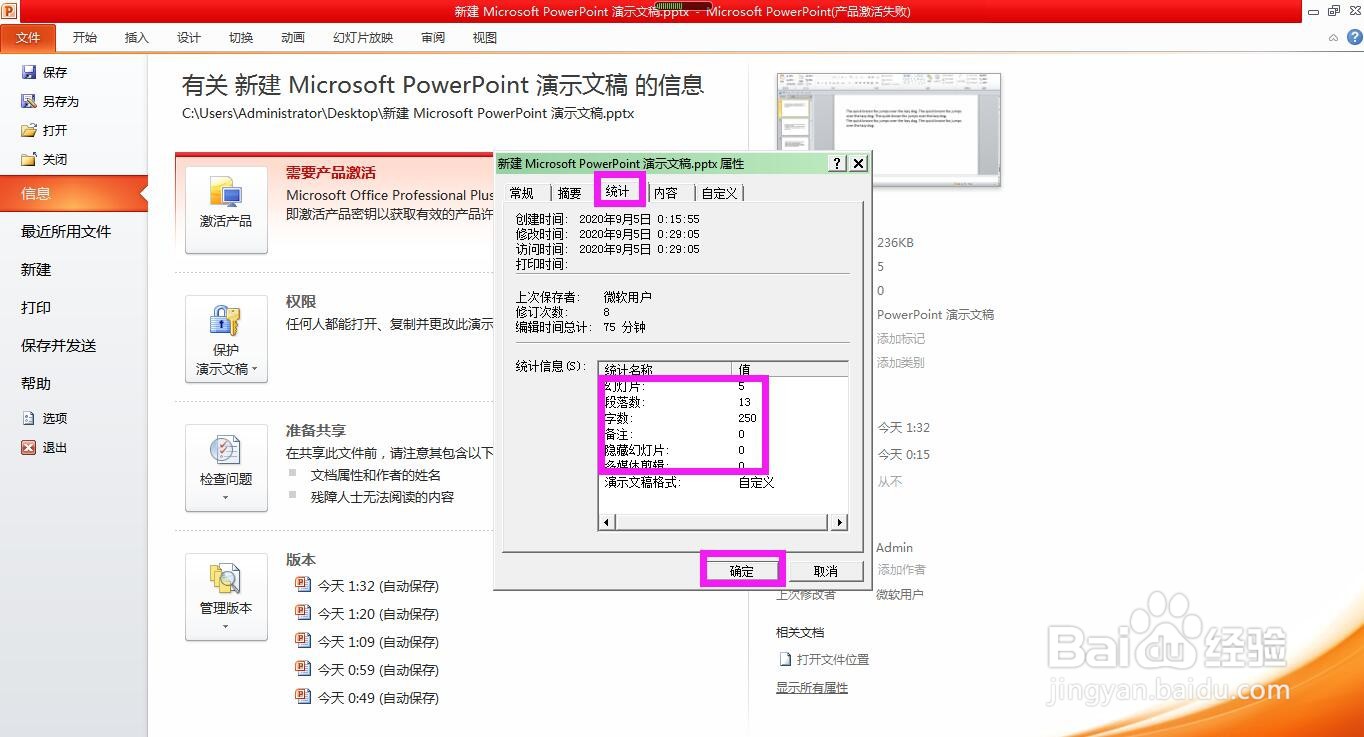1364x737 pixels.
Task: Click the 添加类别 (Add category) field
Action: click(901, 363)
